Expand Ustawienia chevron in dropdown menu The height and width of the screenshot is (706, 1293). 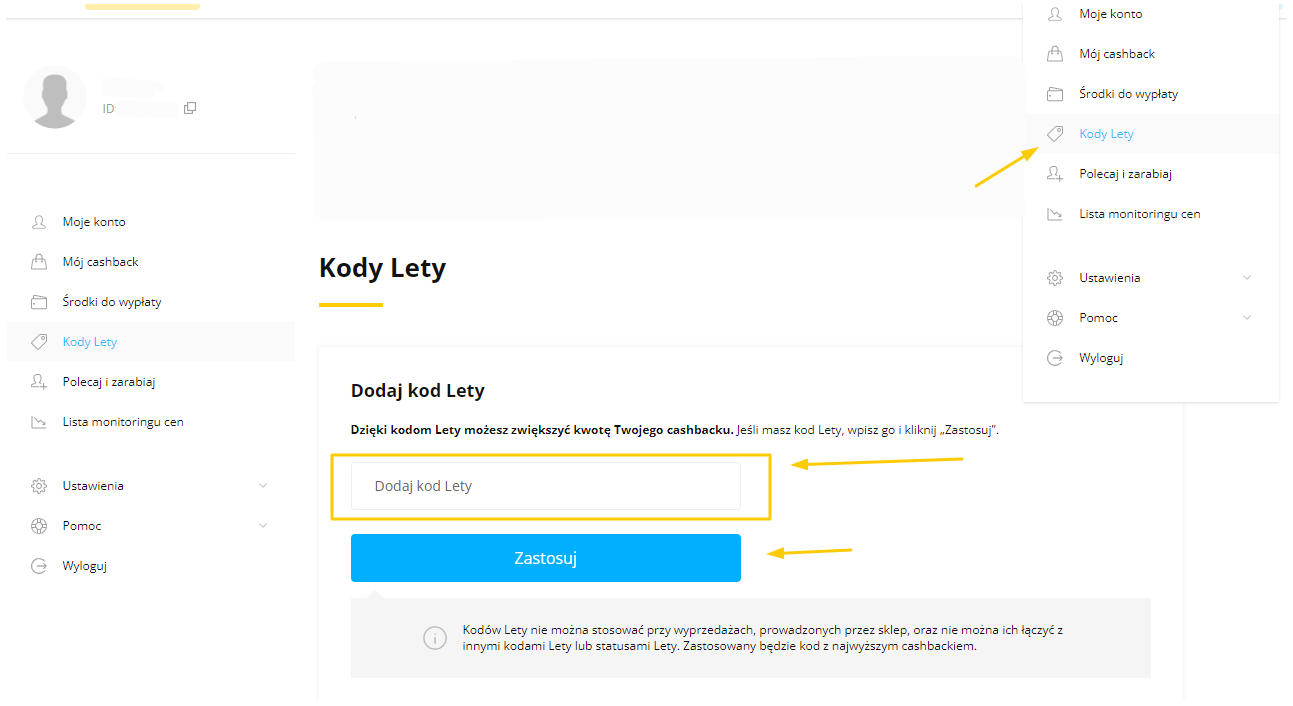1247,278
